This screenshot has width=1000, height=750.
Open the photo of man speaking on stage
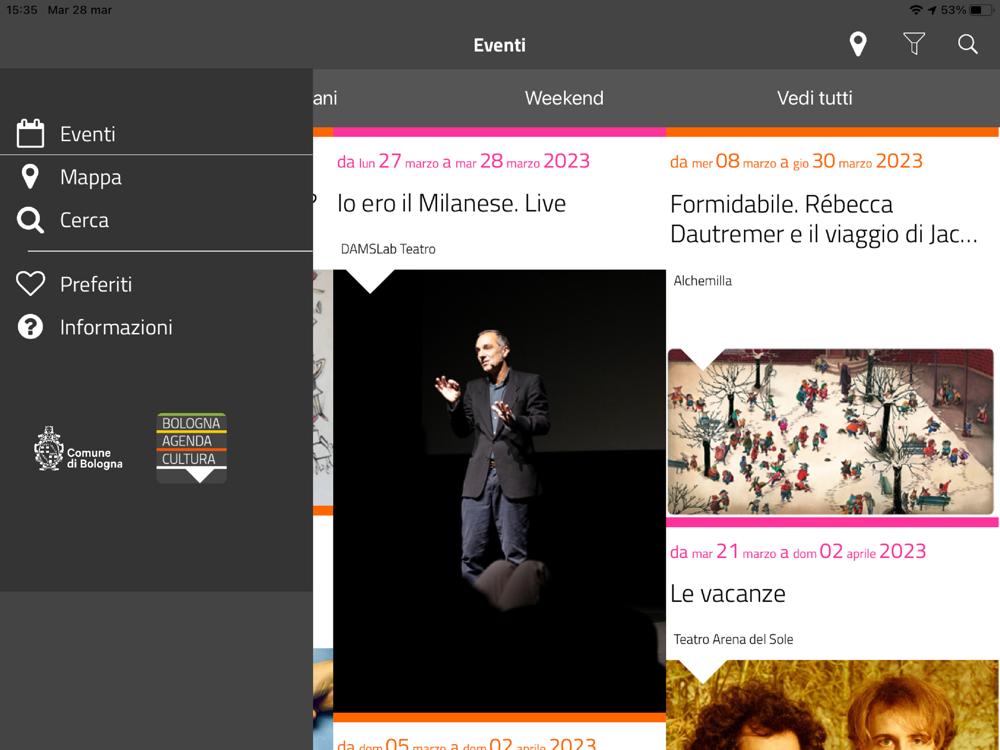tap(499, 491)
